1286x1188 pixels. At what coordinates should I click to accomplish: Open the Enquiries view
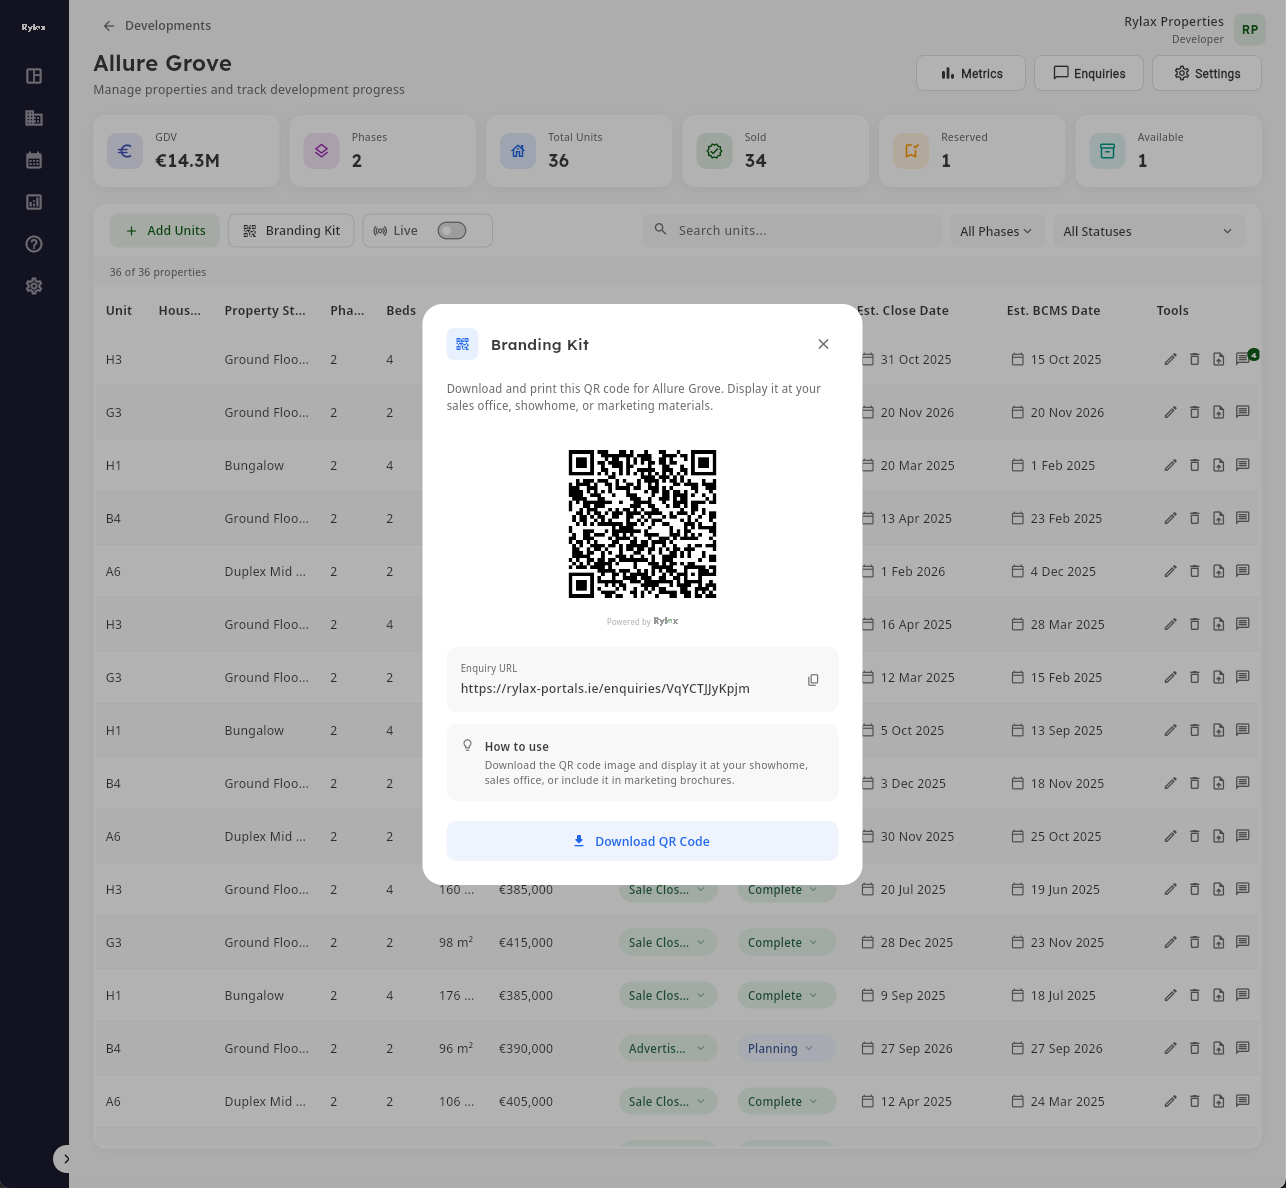1089,73
